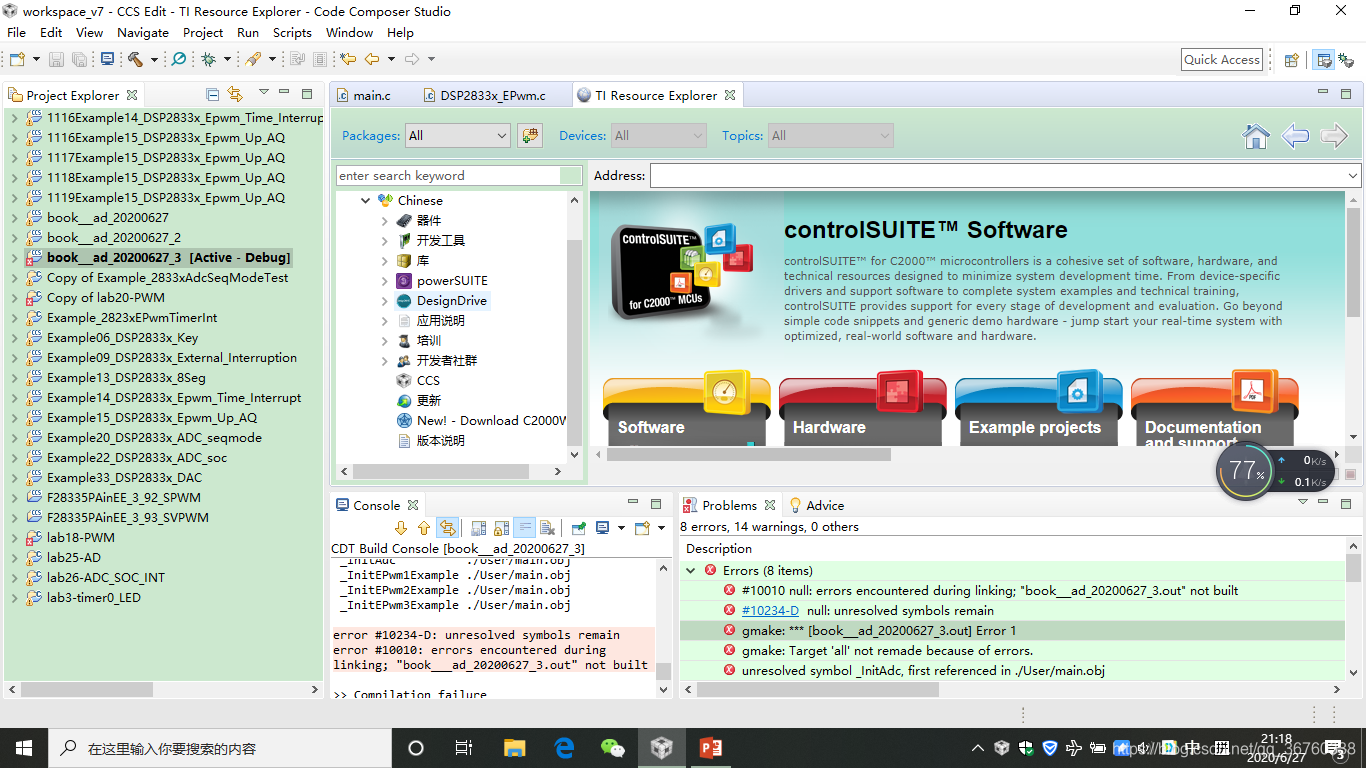Open Windows Start menu

point(24,747)
